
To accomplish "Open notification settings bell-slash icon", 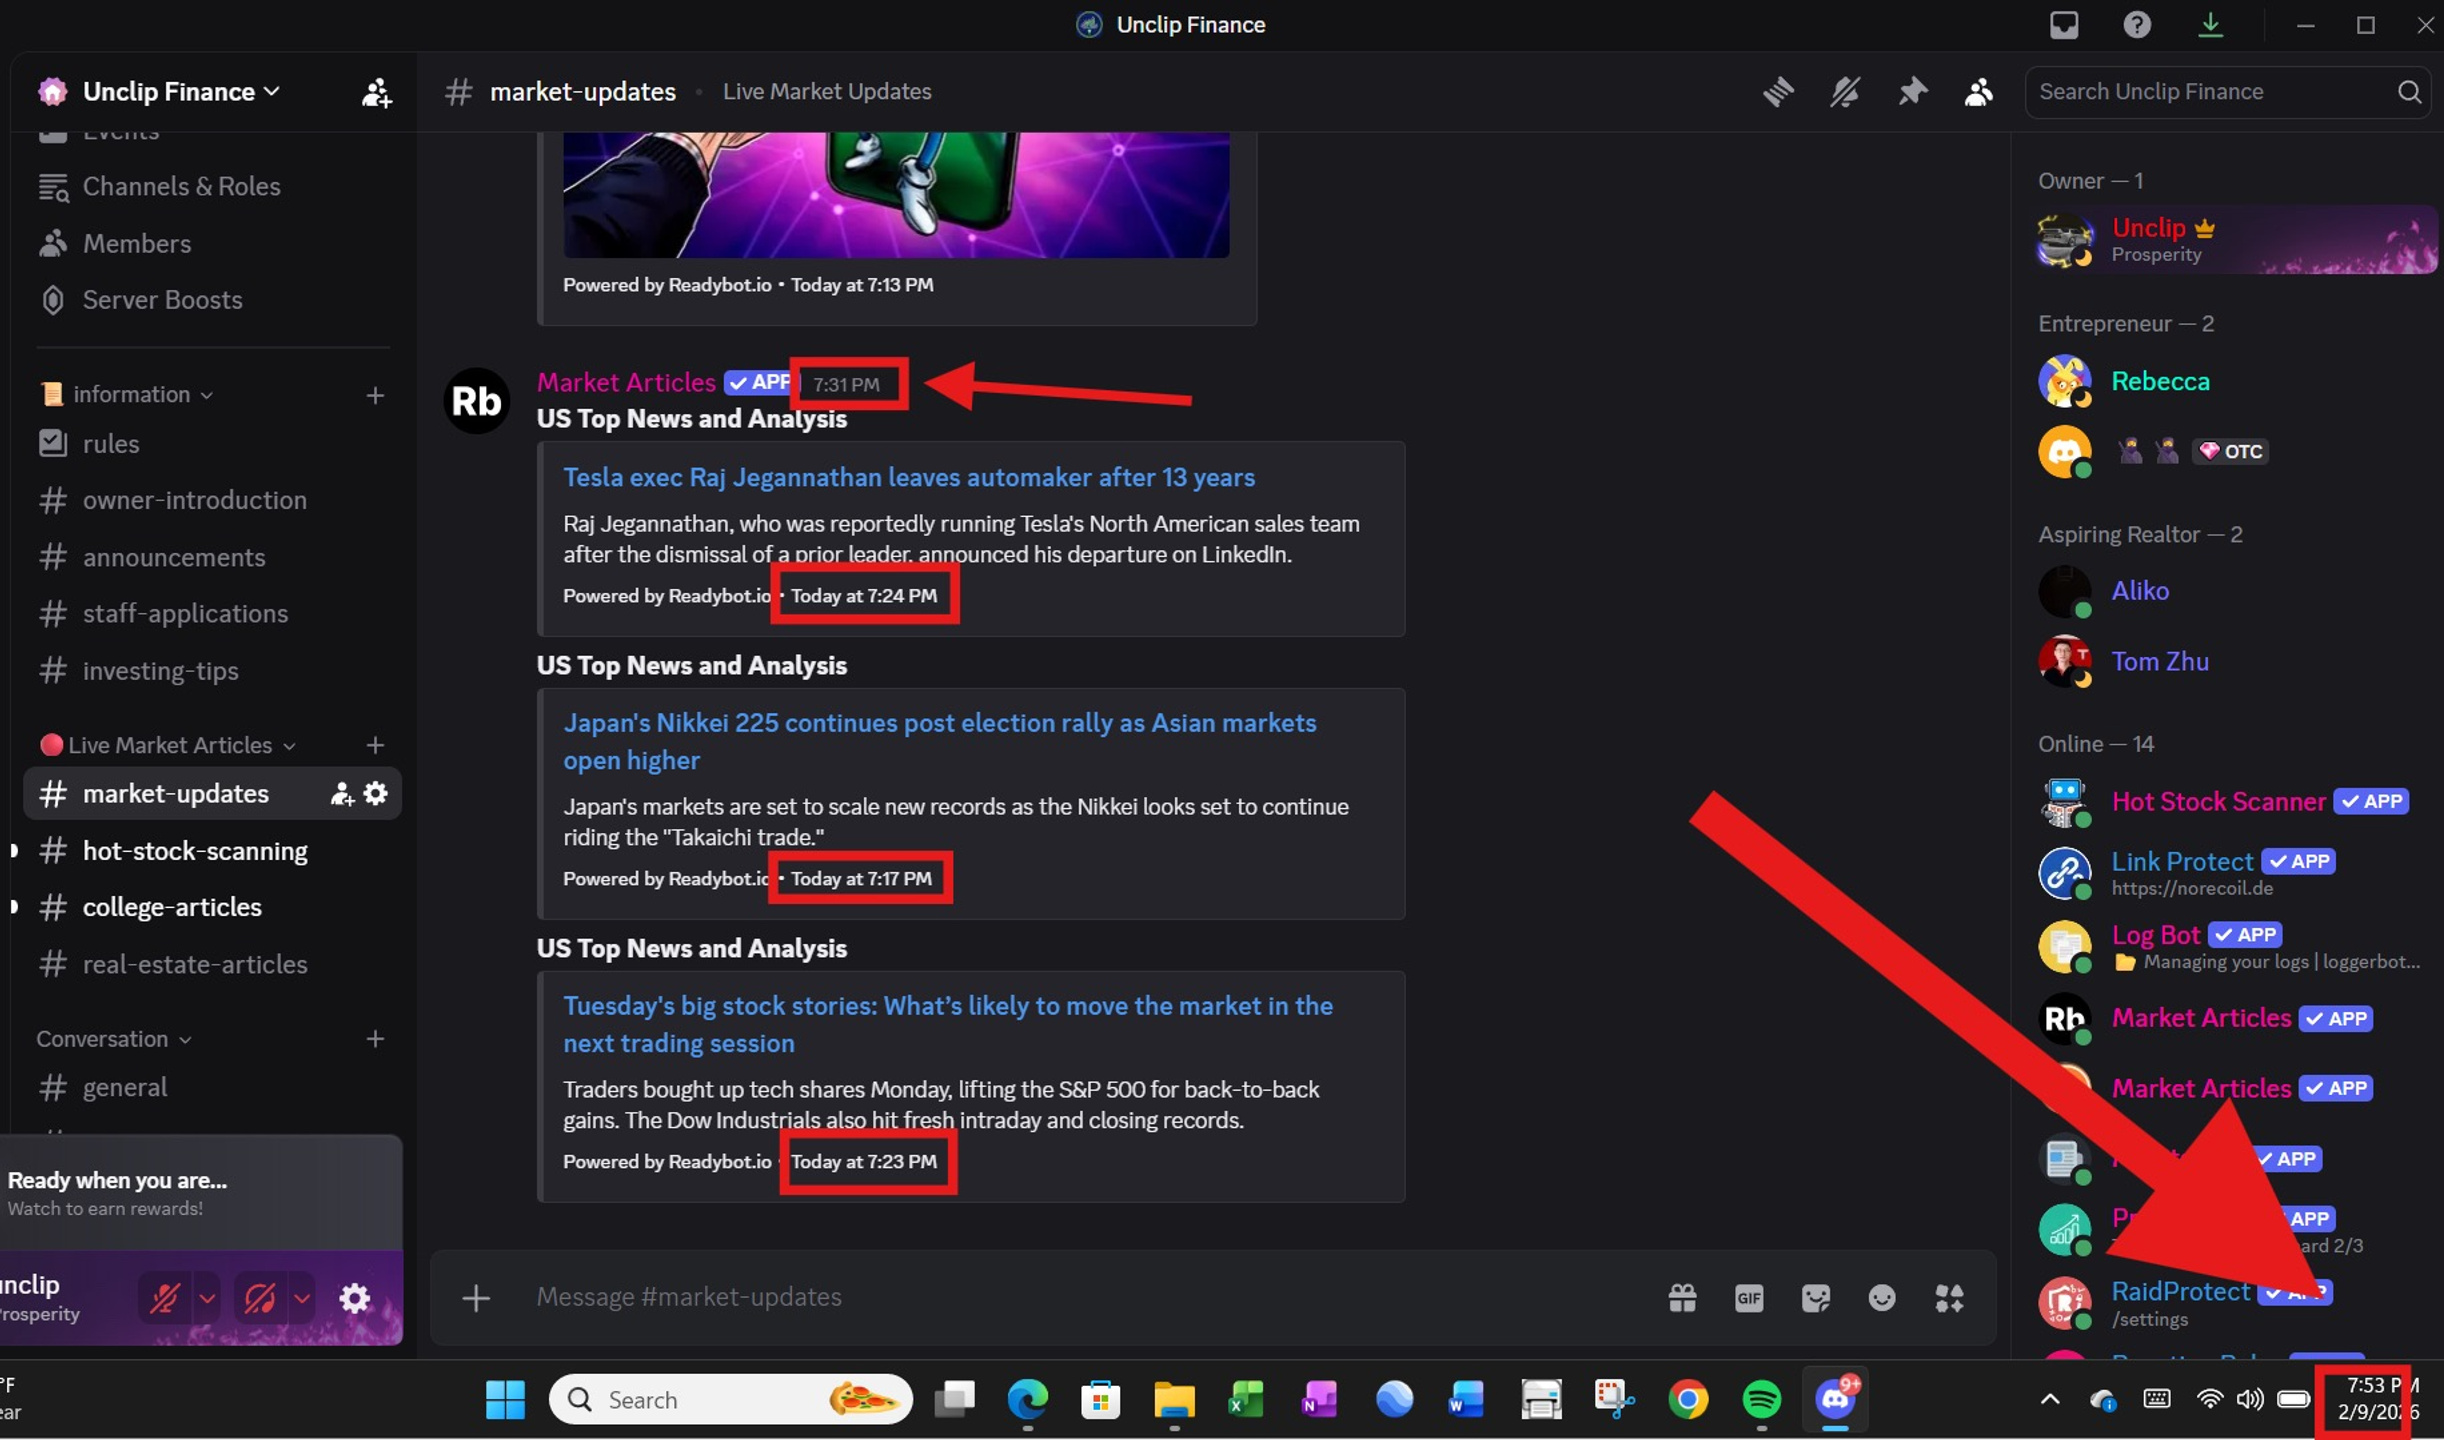I will tap(1845, 92).
